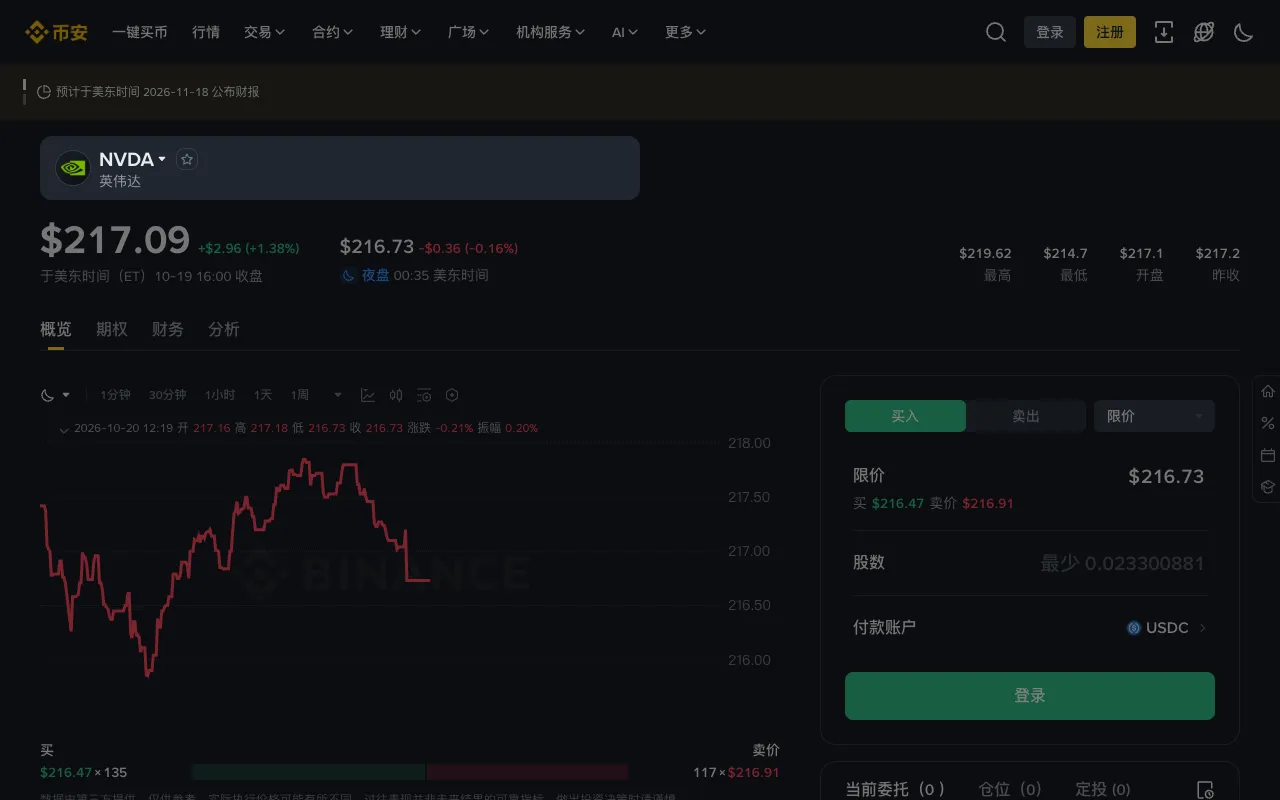Open the 交易 menu
The width and height of the screenshot is (1280, 800).
coord(264,32)
